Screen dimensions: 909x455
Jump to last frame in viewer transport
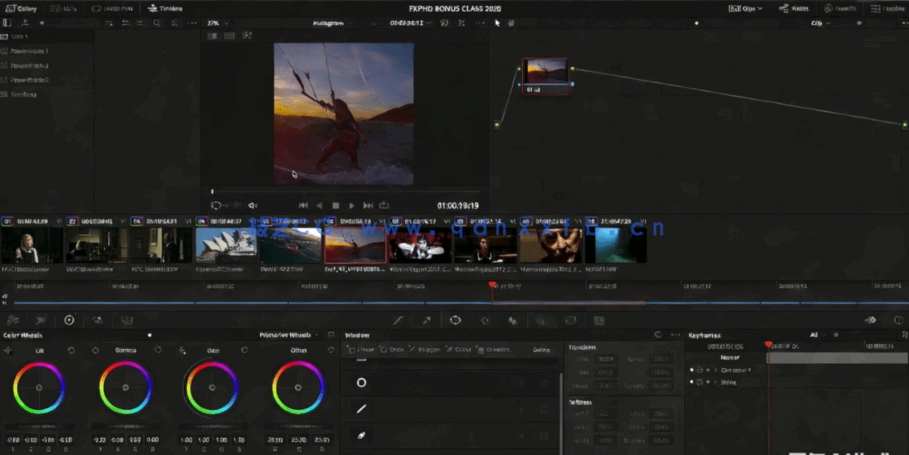(x=368, y=205)
